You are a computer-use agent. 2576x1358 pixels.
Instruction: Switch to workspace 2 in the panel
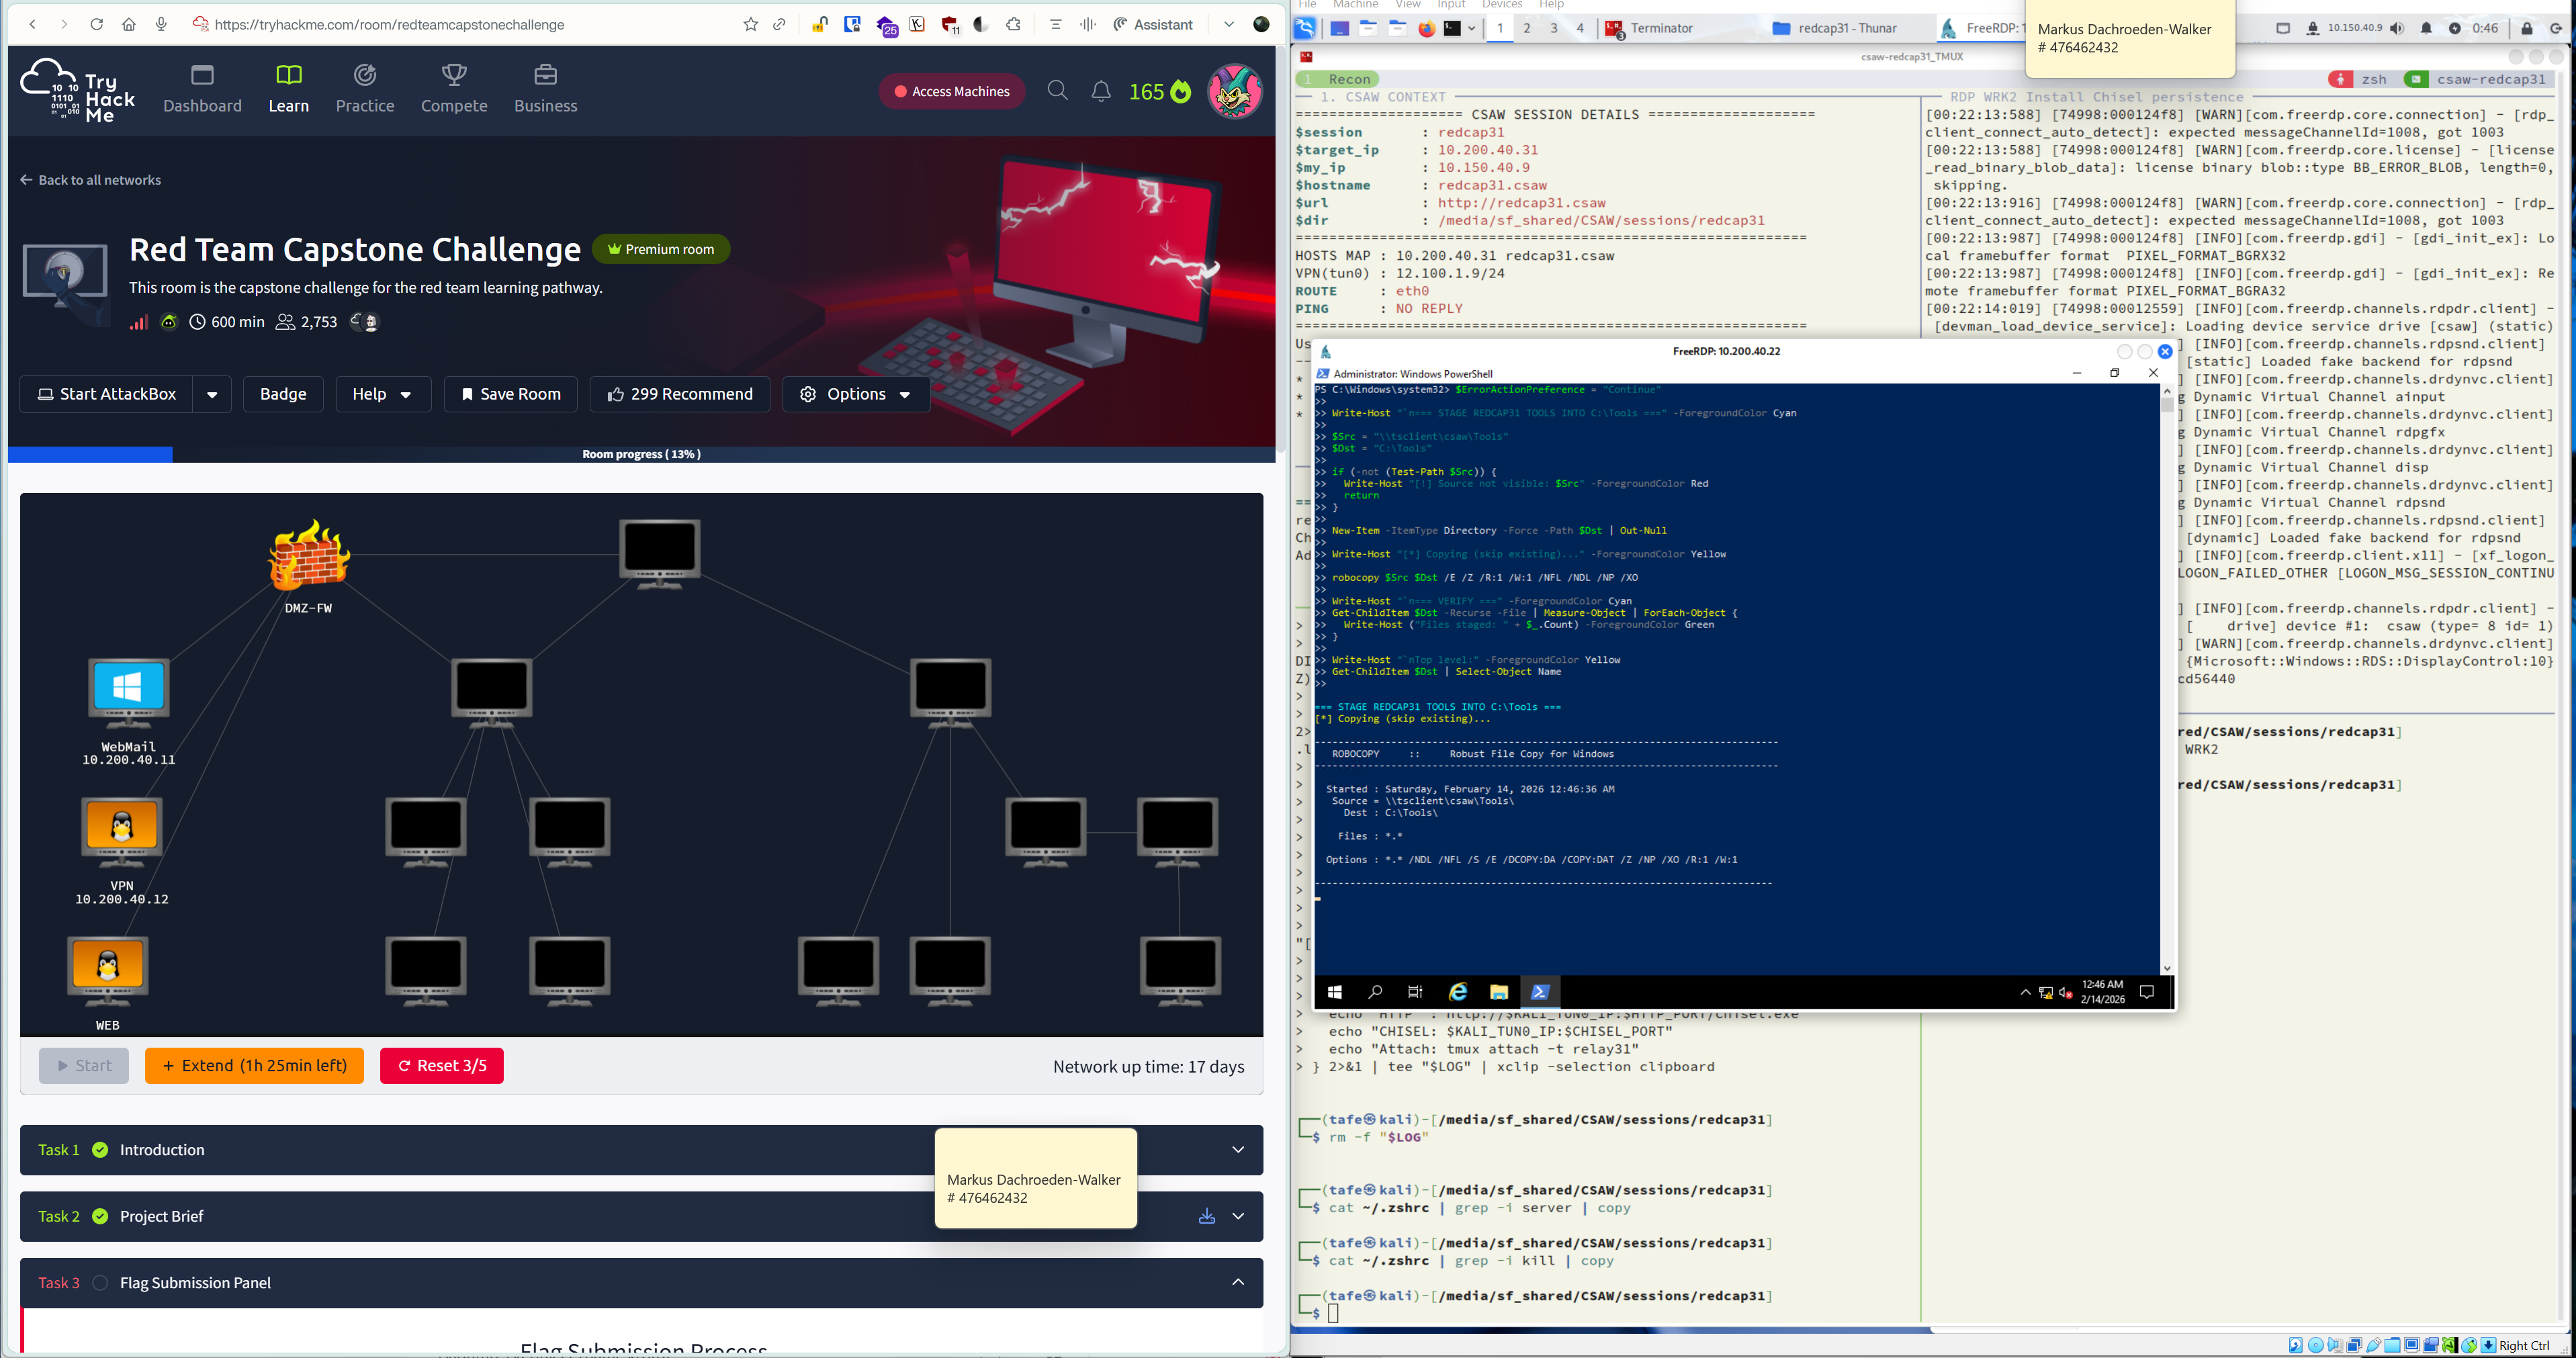click(1526, 28)
